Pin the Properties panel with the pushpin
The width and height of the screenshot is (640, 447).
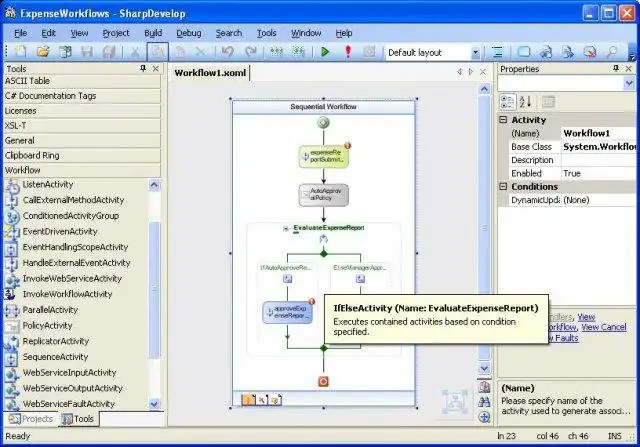pos(616,68)
